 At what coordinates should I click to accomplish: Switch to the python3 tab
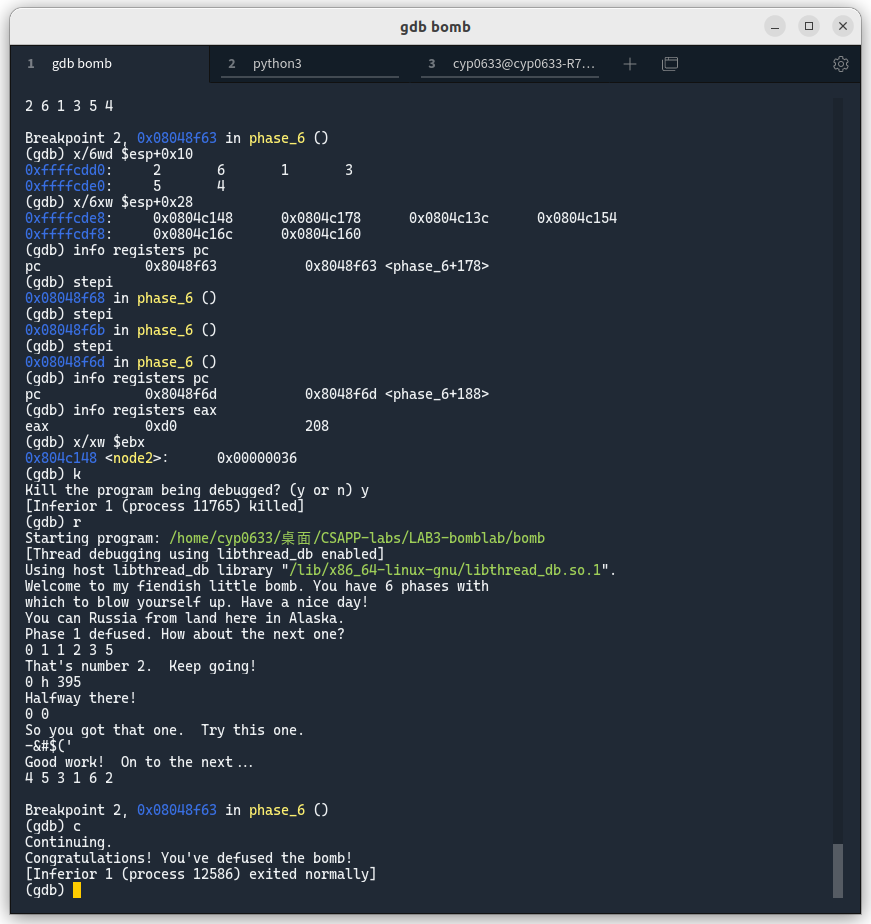click(x=310, y=64)
